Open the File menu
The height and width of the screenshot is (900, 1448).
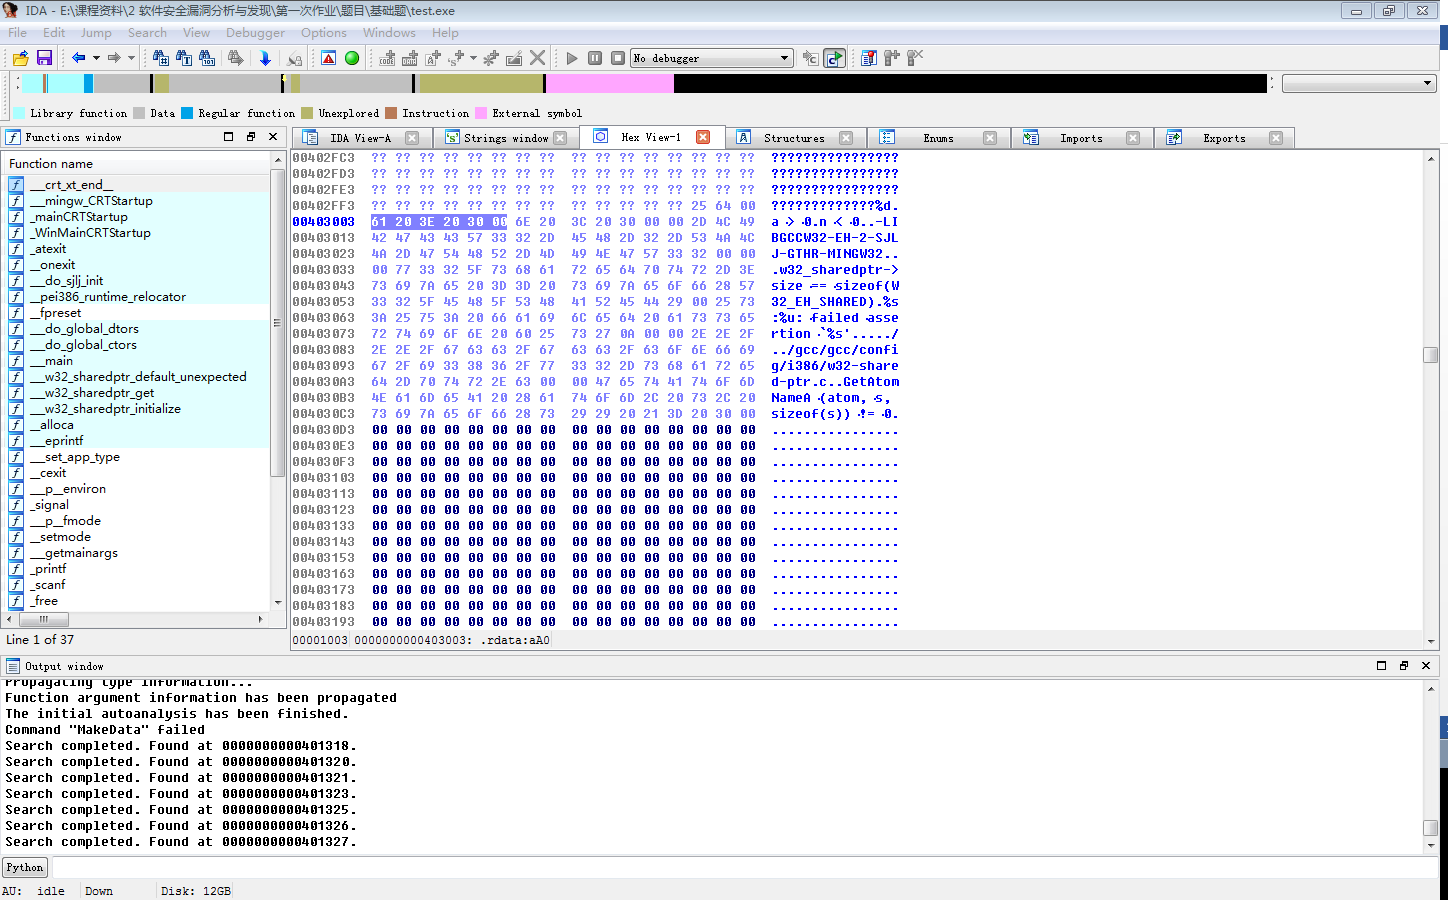tap(18, 33)
